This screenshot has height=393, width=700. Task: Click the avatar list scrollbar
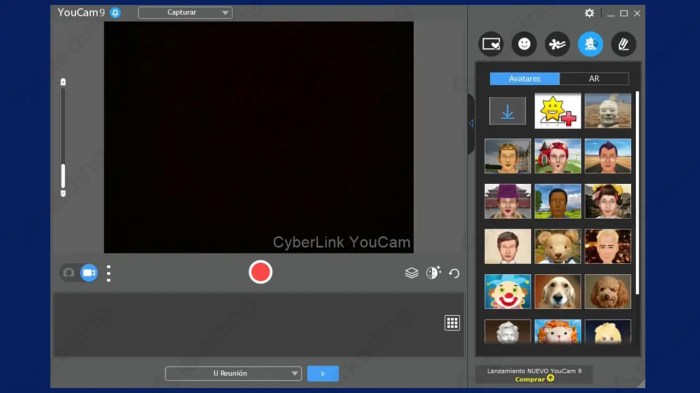pyautogui.click(x=637, y=193)
